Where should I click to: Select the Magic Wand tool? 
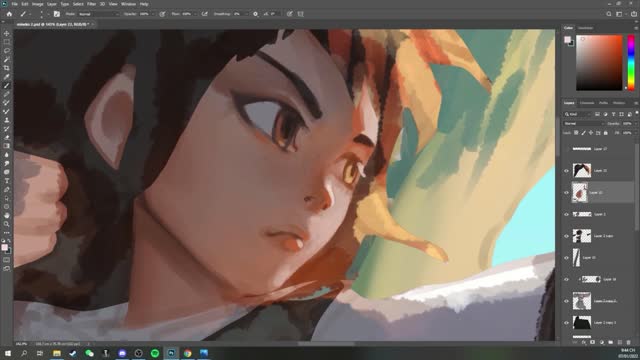(7, 59)
